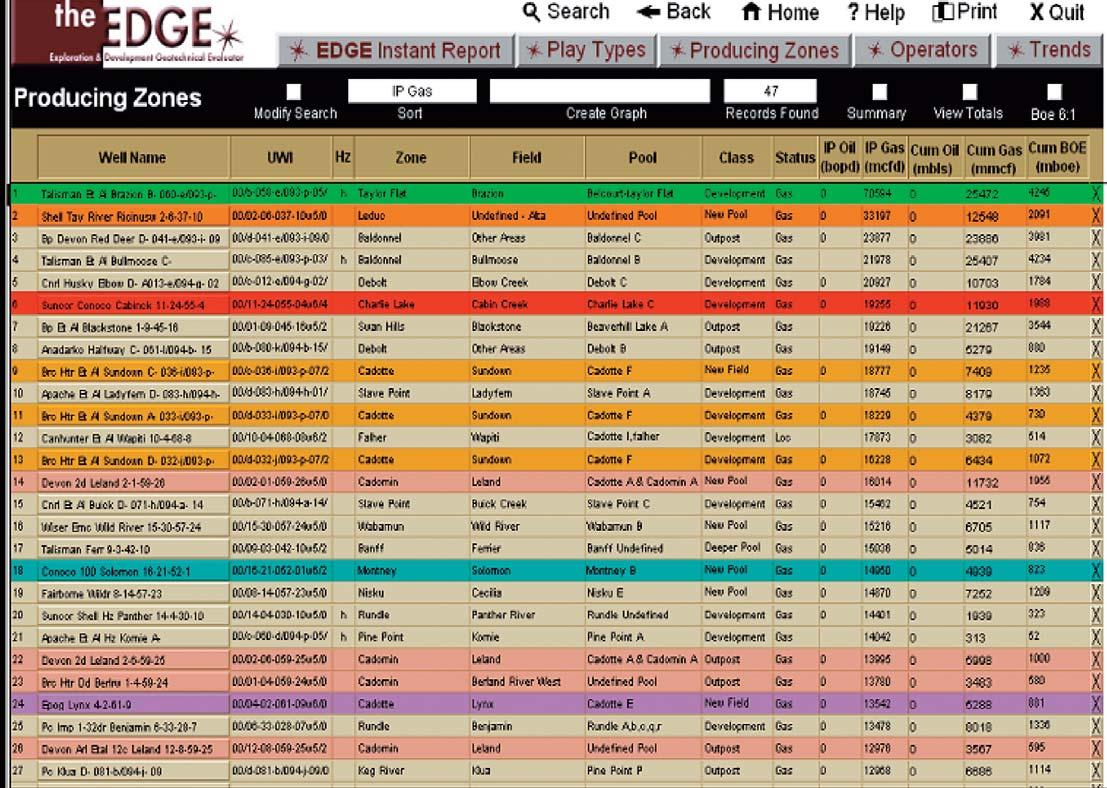
Task: Remove row 18 Conoco 100 Solomon with X
Action: pyautogui.click(x=1096, y=571)
